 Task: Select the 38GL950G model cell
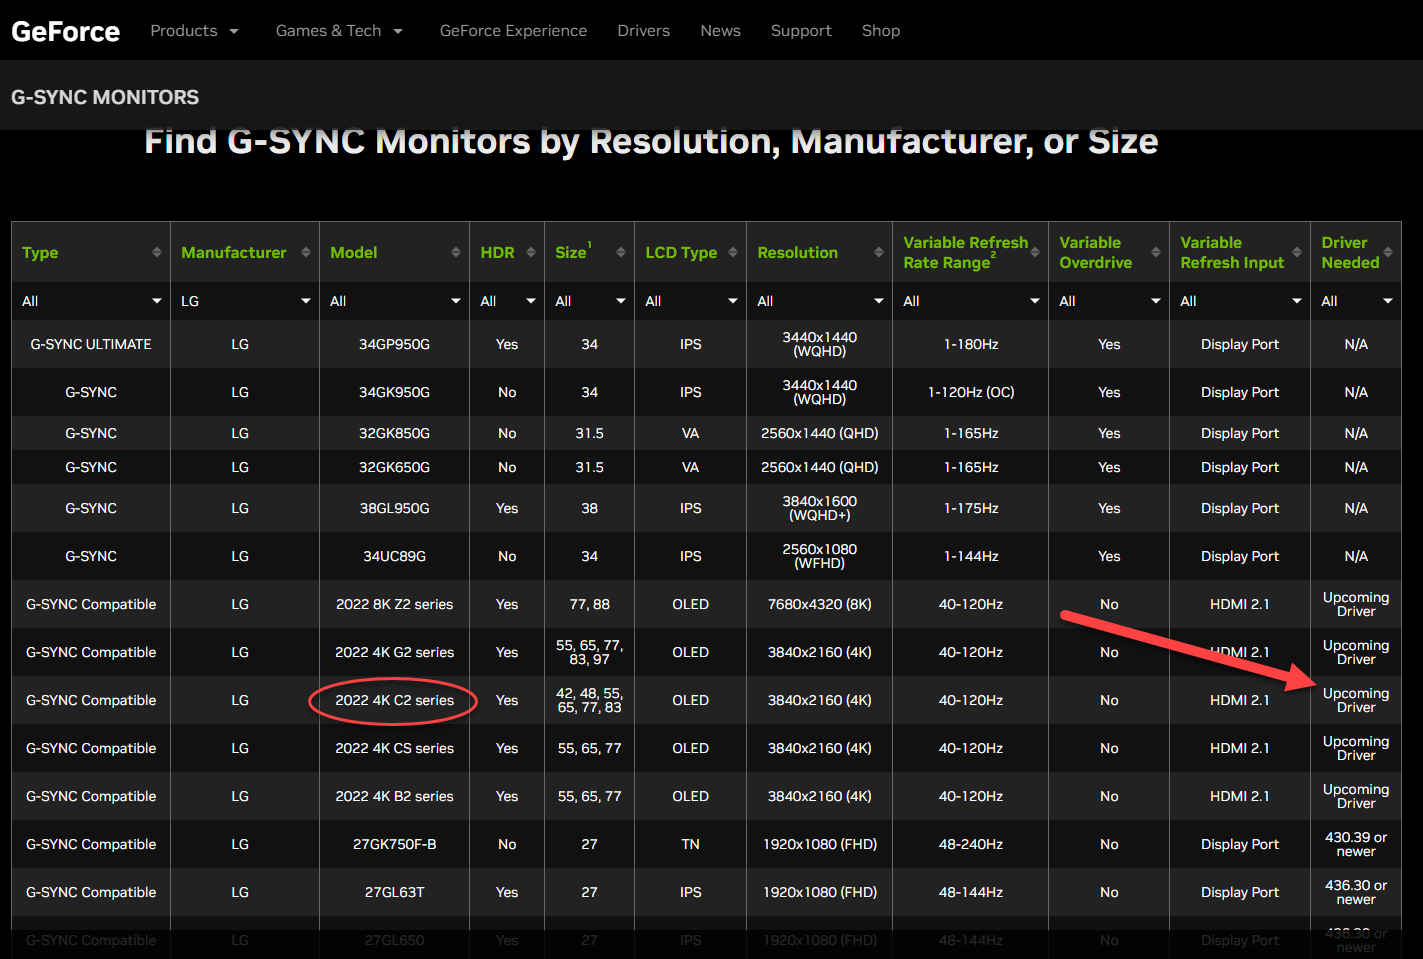coord(395,508)
